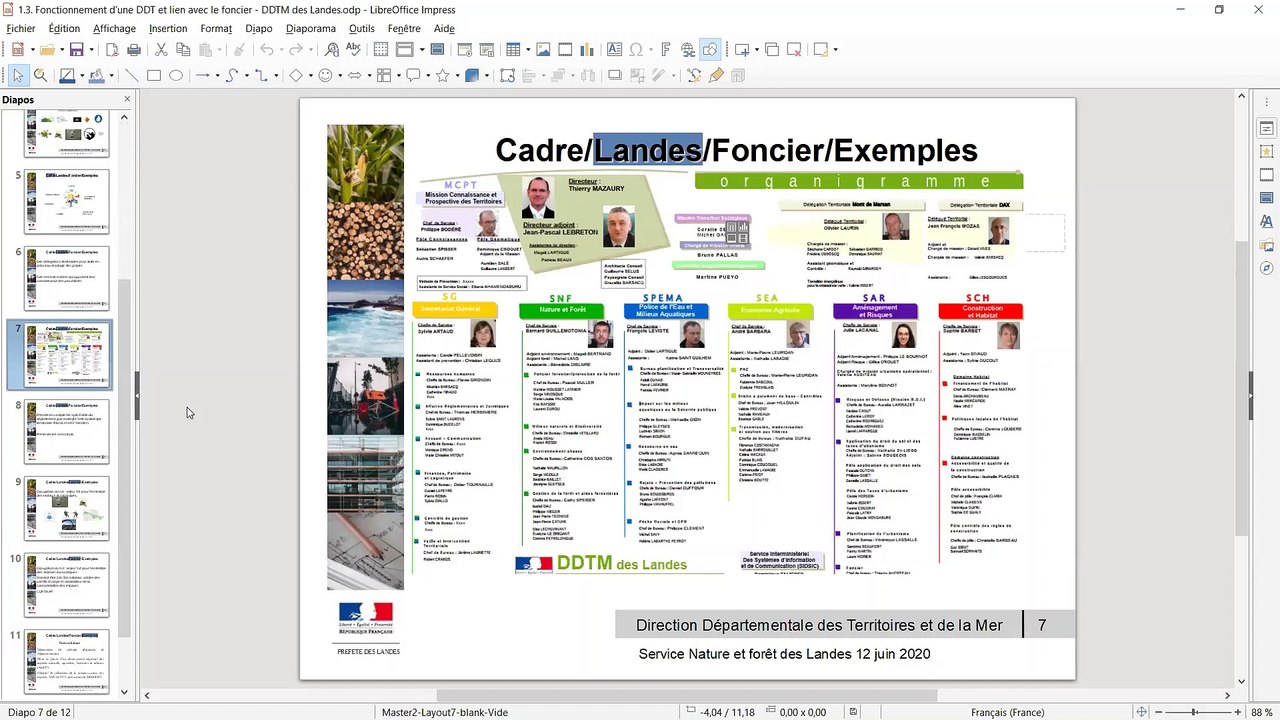This screenshot has width=1280, height=720.
Task: Click Français (France) language in status bar
Action: [x=1007, y=712]
